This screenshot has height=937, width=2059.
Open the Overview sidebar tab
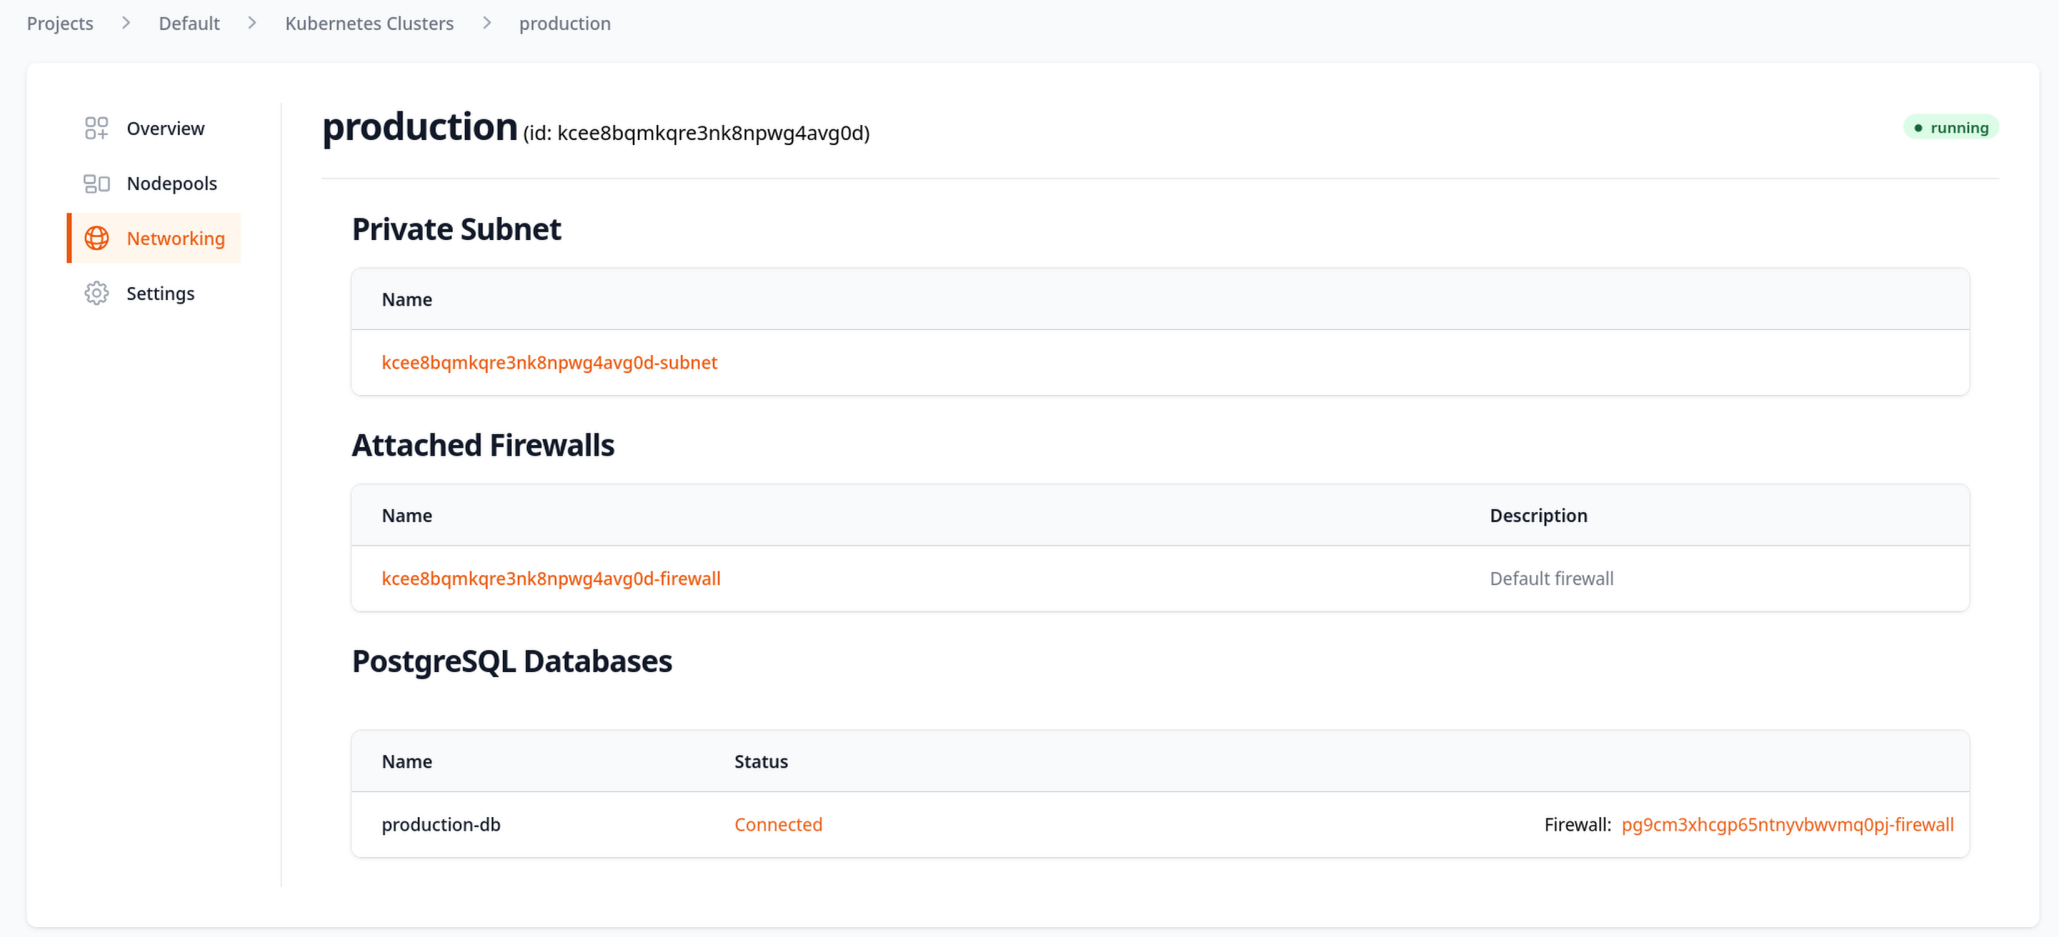point(154,128)
